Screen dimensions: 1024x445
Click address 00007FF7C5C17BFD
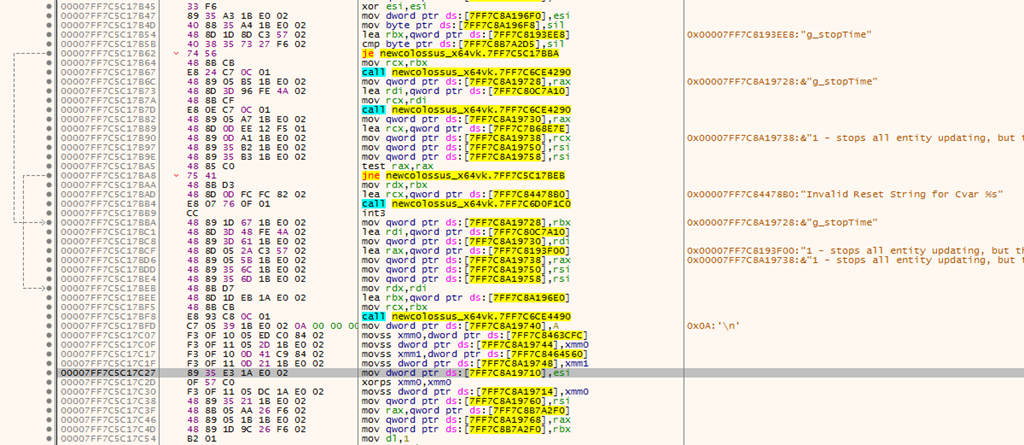[109, 327]
